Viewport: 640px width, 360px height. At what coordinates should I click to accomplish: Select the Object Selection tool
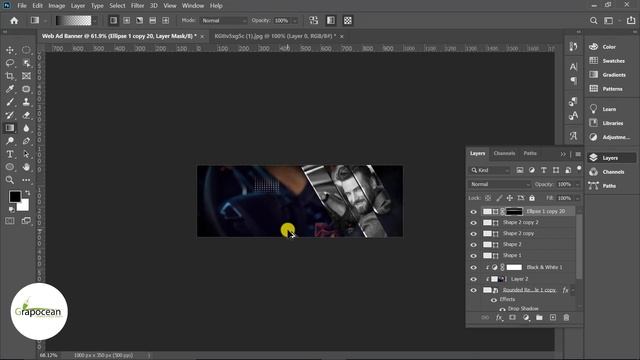26,63
